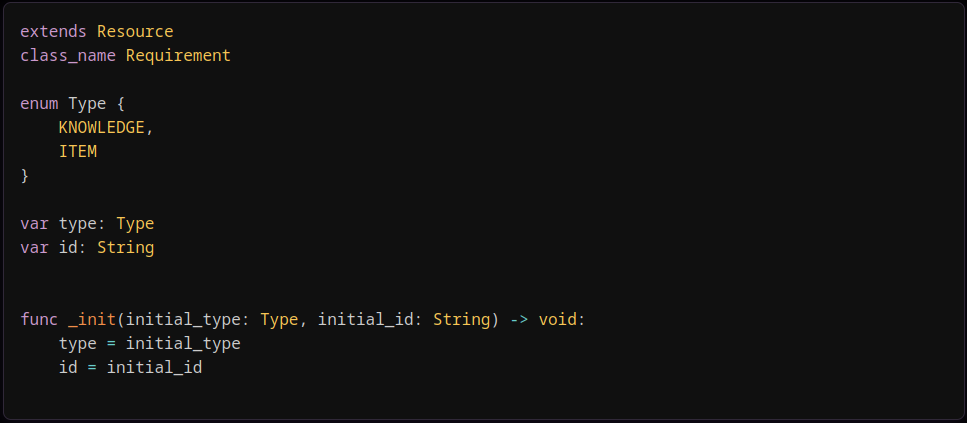Click the 'func' keyword
The height and width of the screenshot is (423, 967).
[39, 319]
